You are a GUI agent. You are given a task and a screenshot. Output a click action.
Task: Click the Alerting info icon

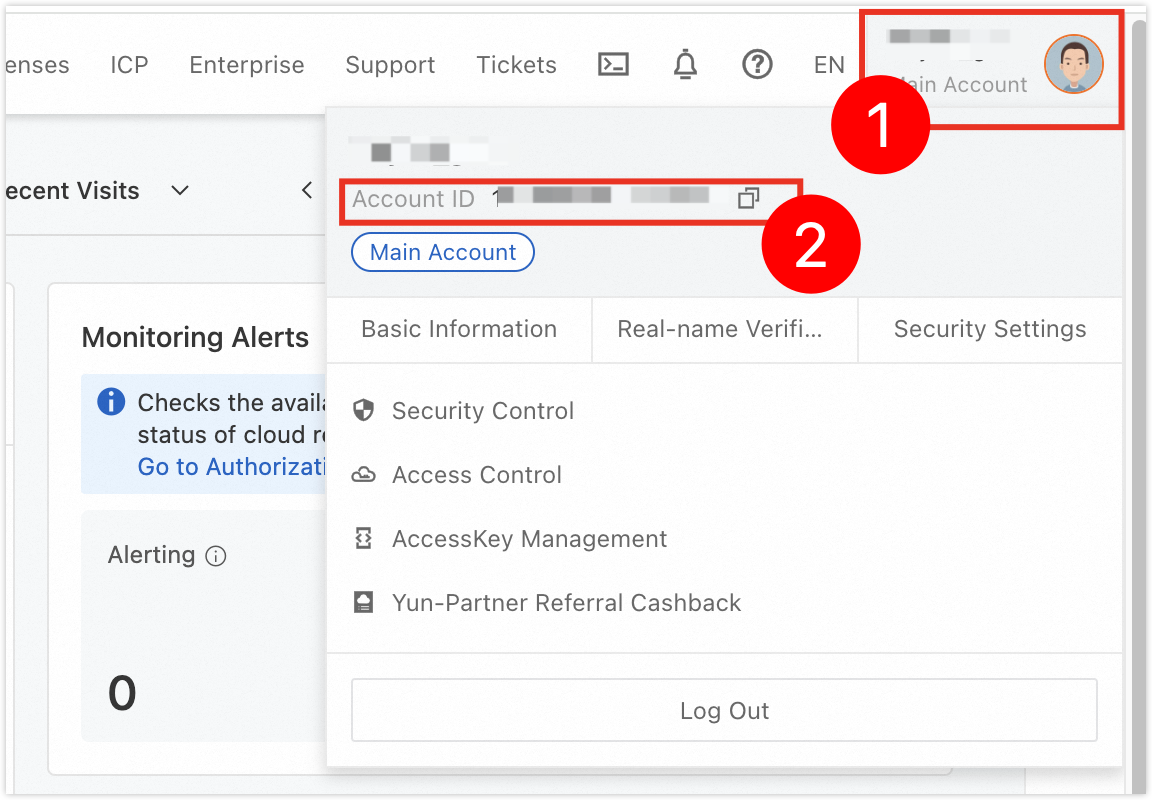coord(216,556)
